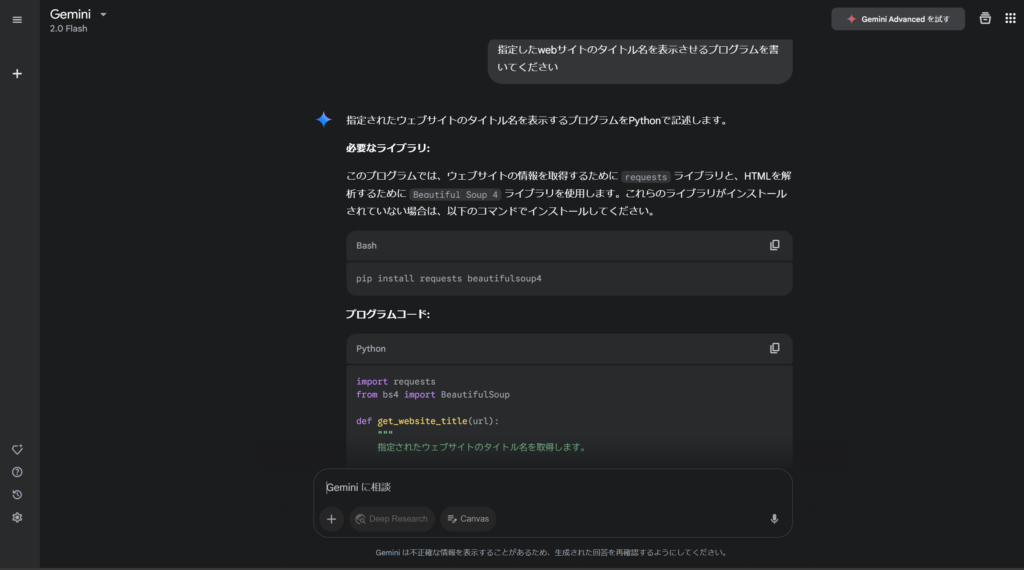Viewport: 1024px width, 570px height.
Task: Click the add file plus button in prompt box
Action: tap(332, 519)
